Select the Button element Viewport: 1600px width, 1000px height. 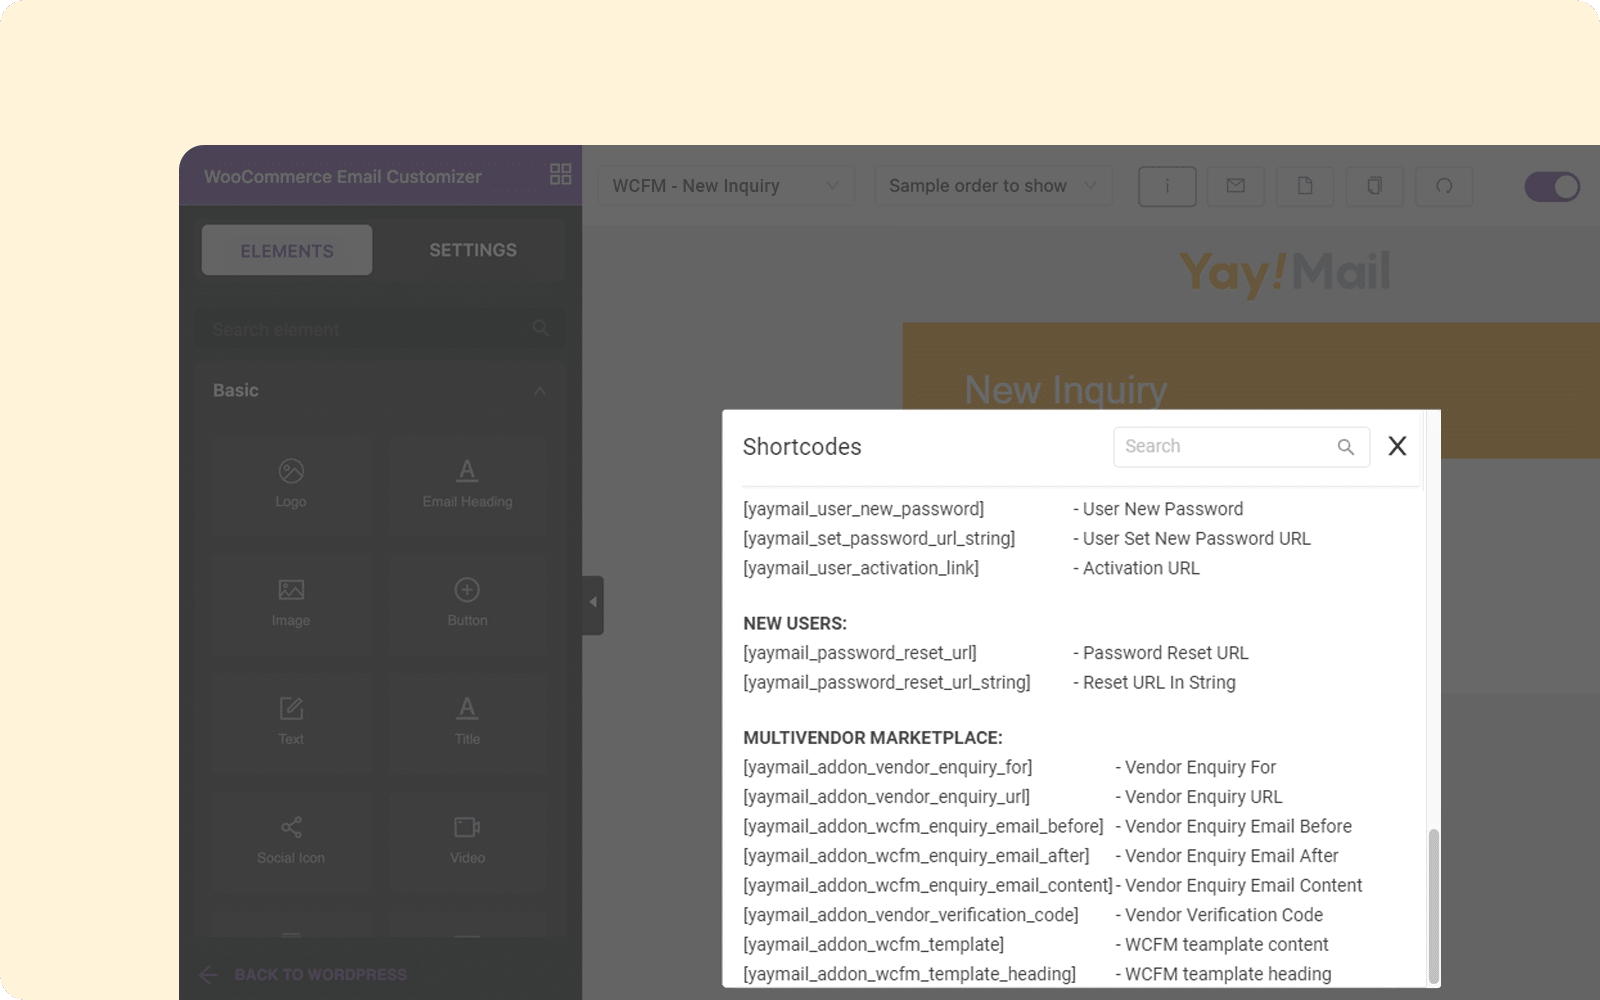coord(467,604)
